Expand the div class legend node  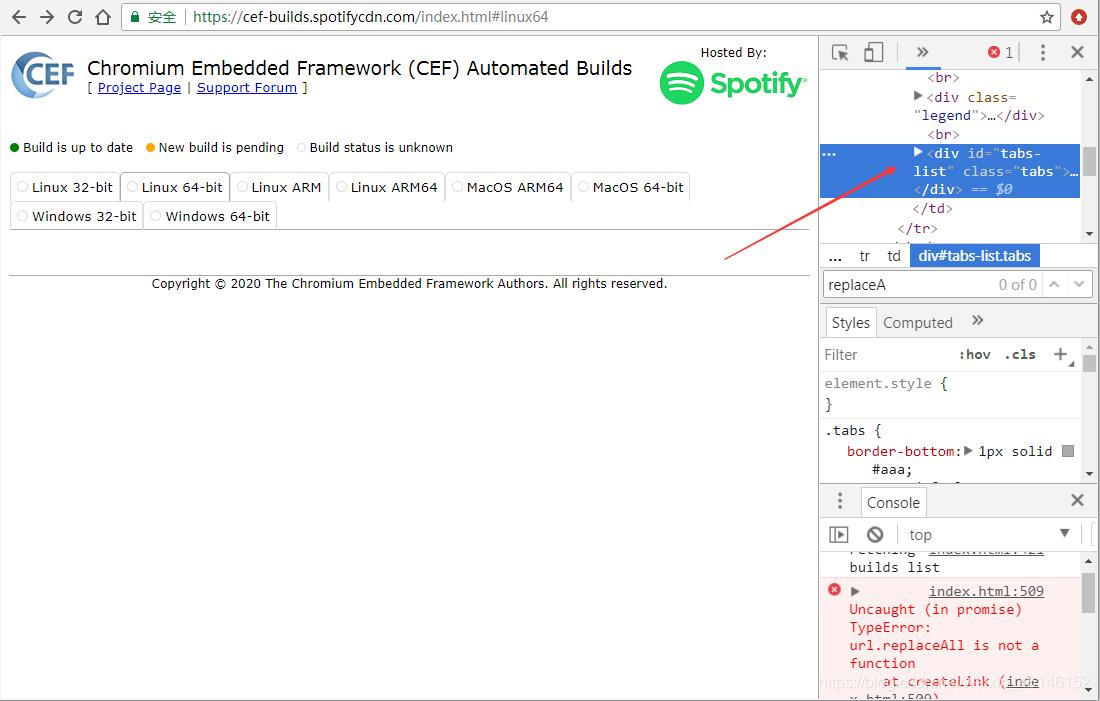tap(918, 95)
